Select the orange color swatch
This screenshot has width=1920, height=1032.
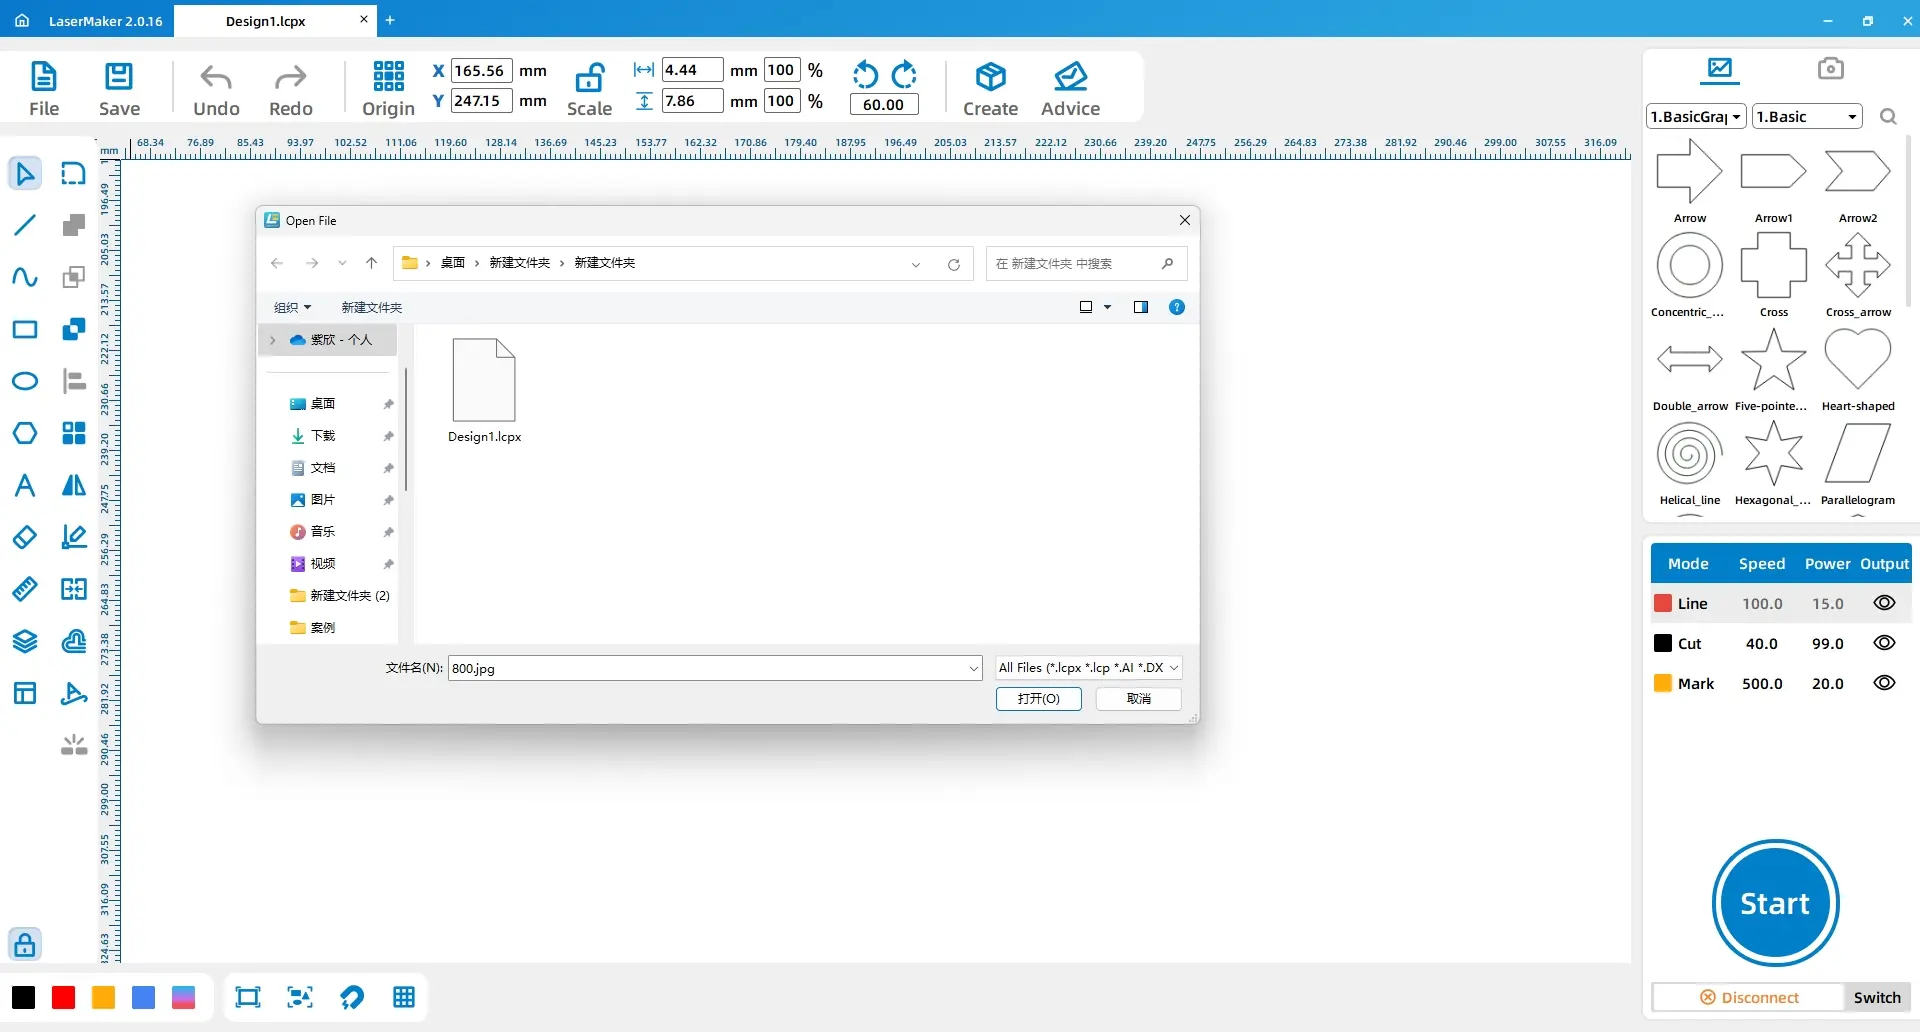tap(103, 997)
